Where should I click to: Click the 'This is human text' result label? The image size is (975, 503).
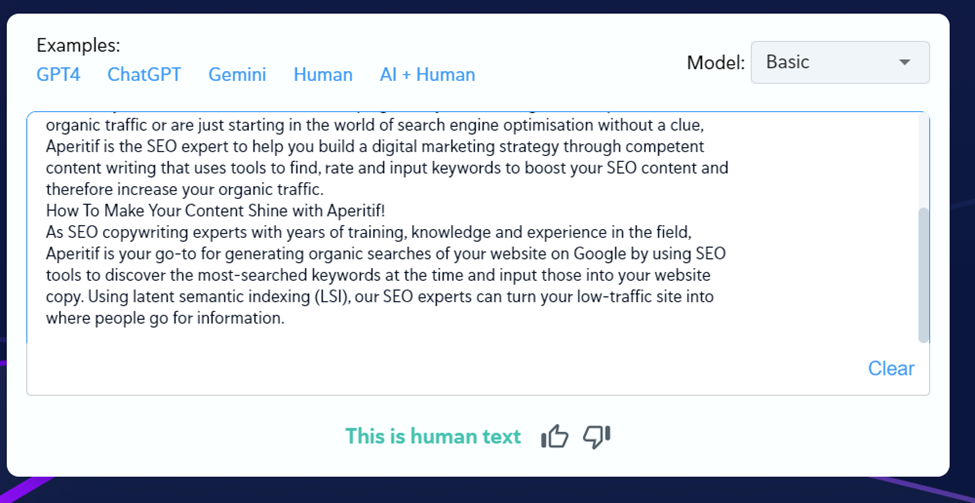coord(433,436)
